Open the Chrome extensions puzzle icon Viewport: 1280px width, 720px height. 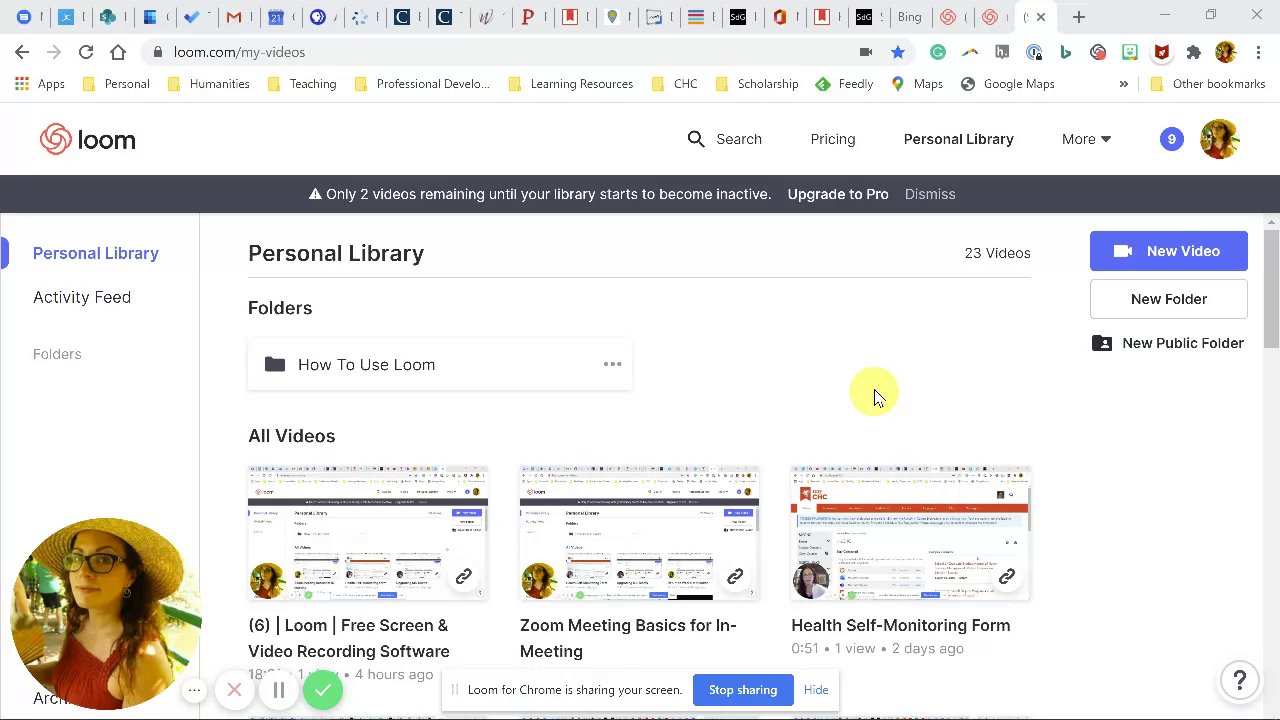pyautogui.click(x=1193, y=52)
